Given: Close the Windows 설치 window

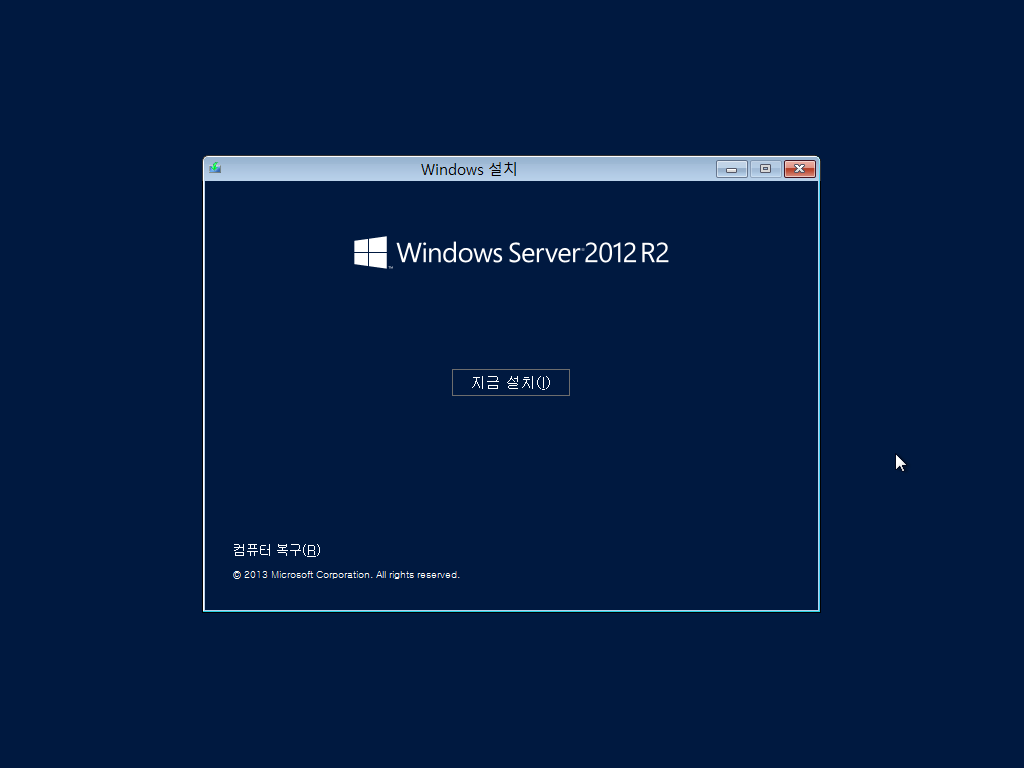Looking at the screenshot, I should point(799,169).
